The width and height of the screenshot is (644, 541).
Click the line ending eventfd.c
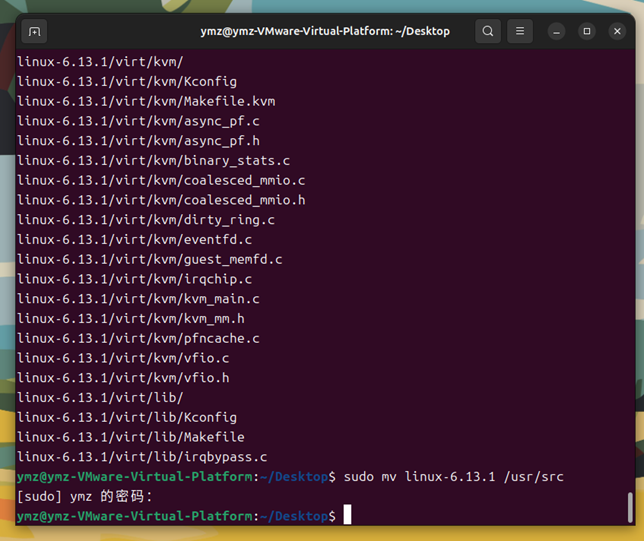pos(135,239)
